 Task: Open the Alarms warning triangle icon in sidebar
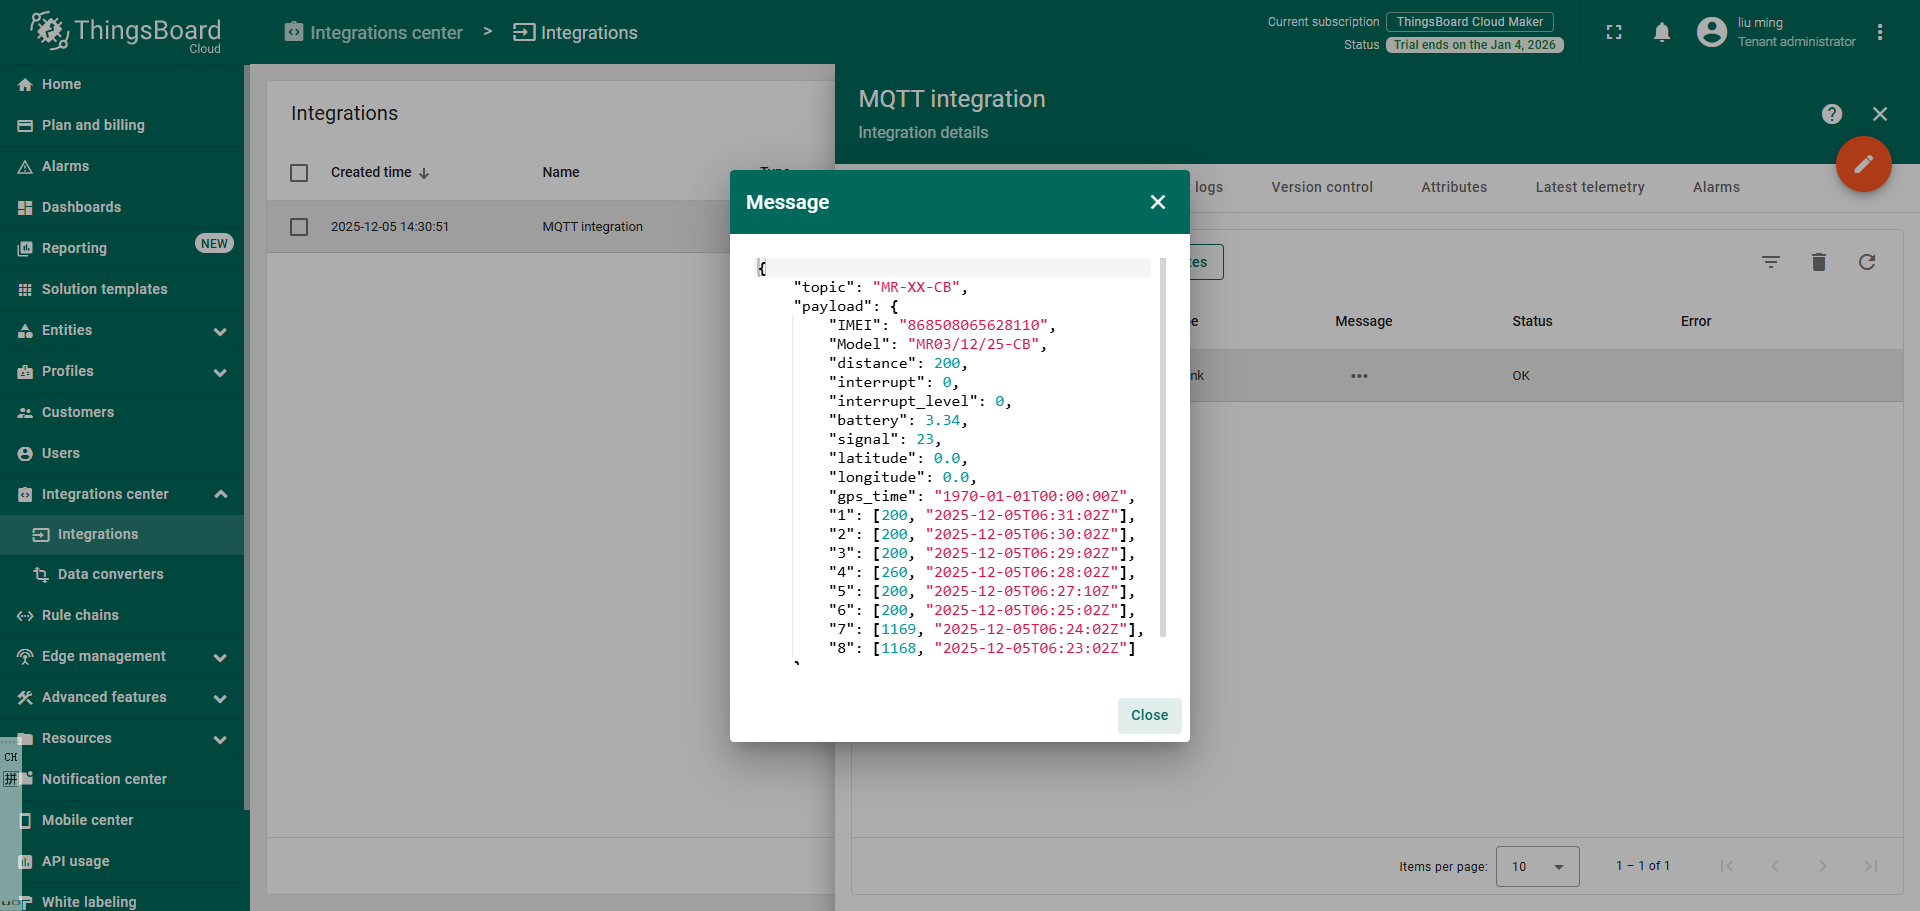pos(25,167)
